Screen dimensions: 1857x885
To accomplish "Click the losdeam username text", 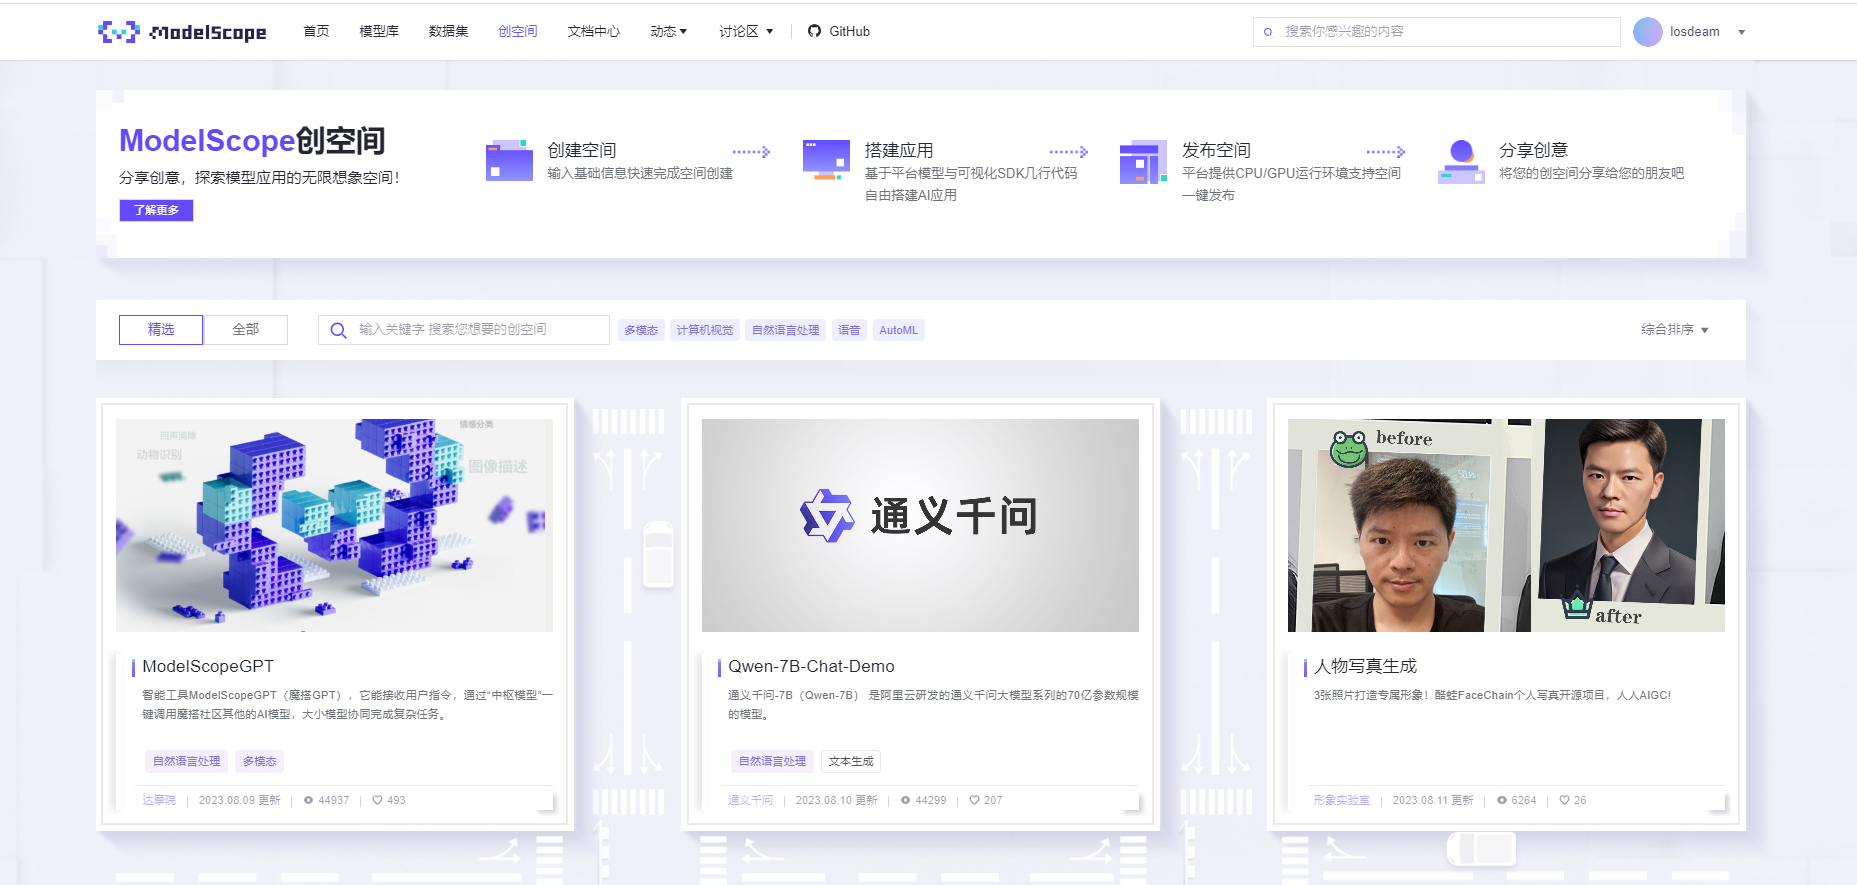I will 1695,32.
